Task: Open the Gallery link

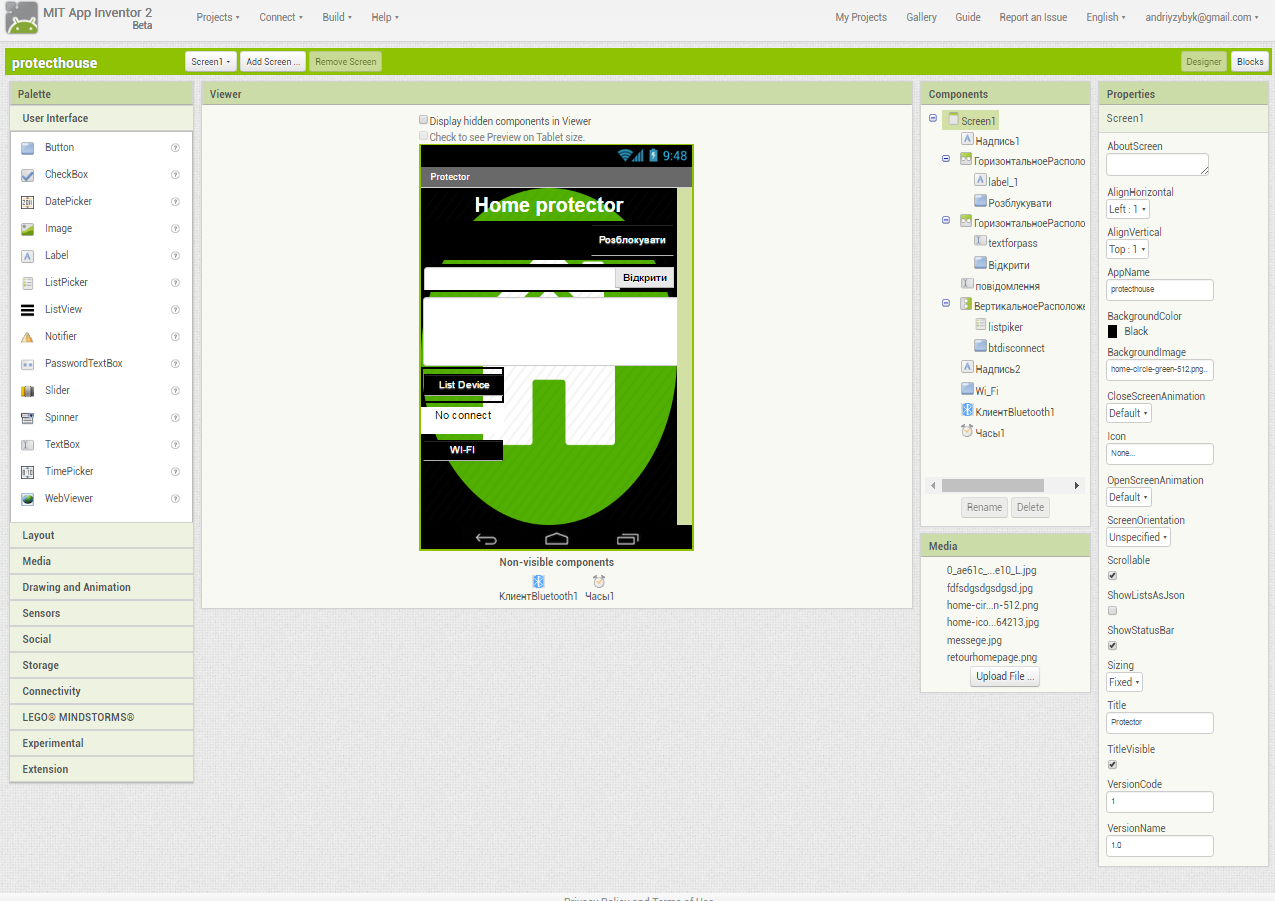Action: point(922,17)
